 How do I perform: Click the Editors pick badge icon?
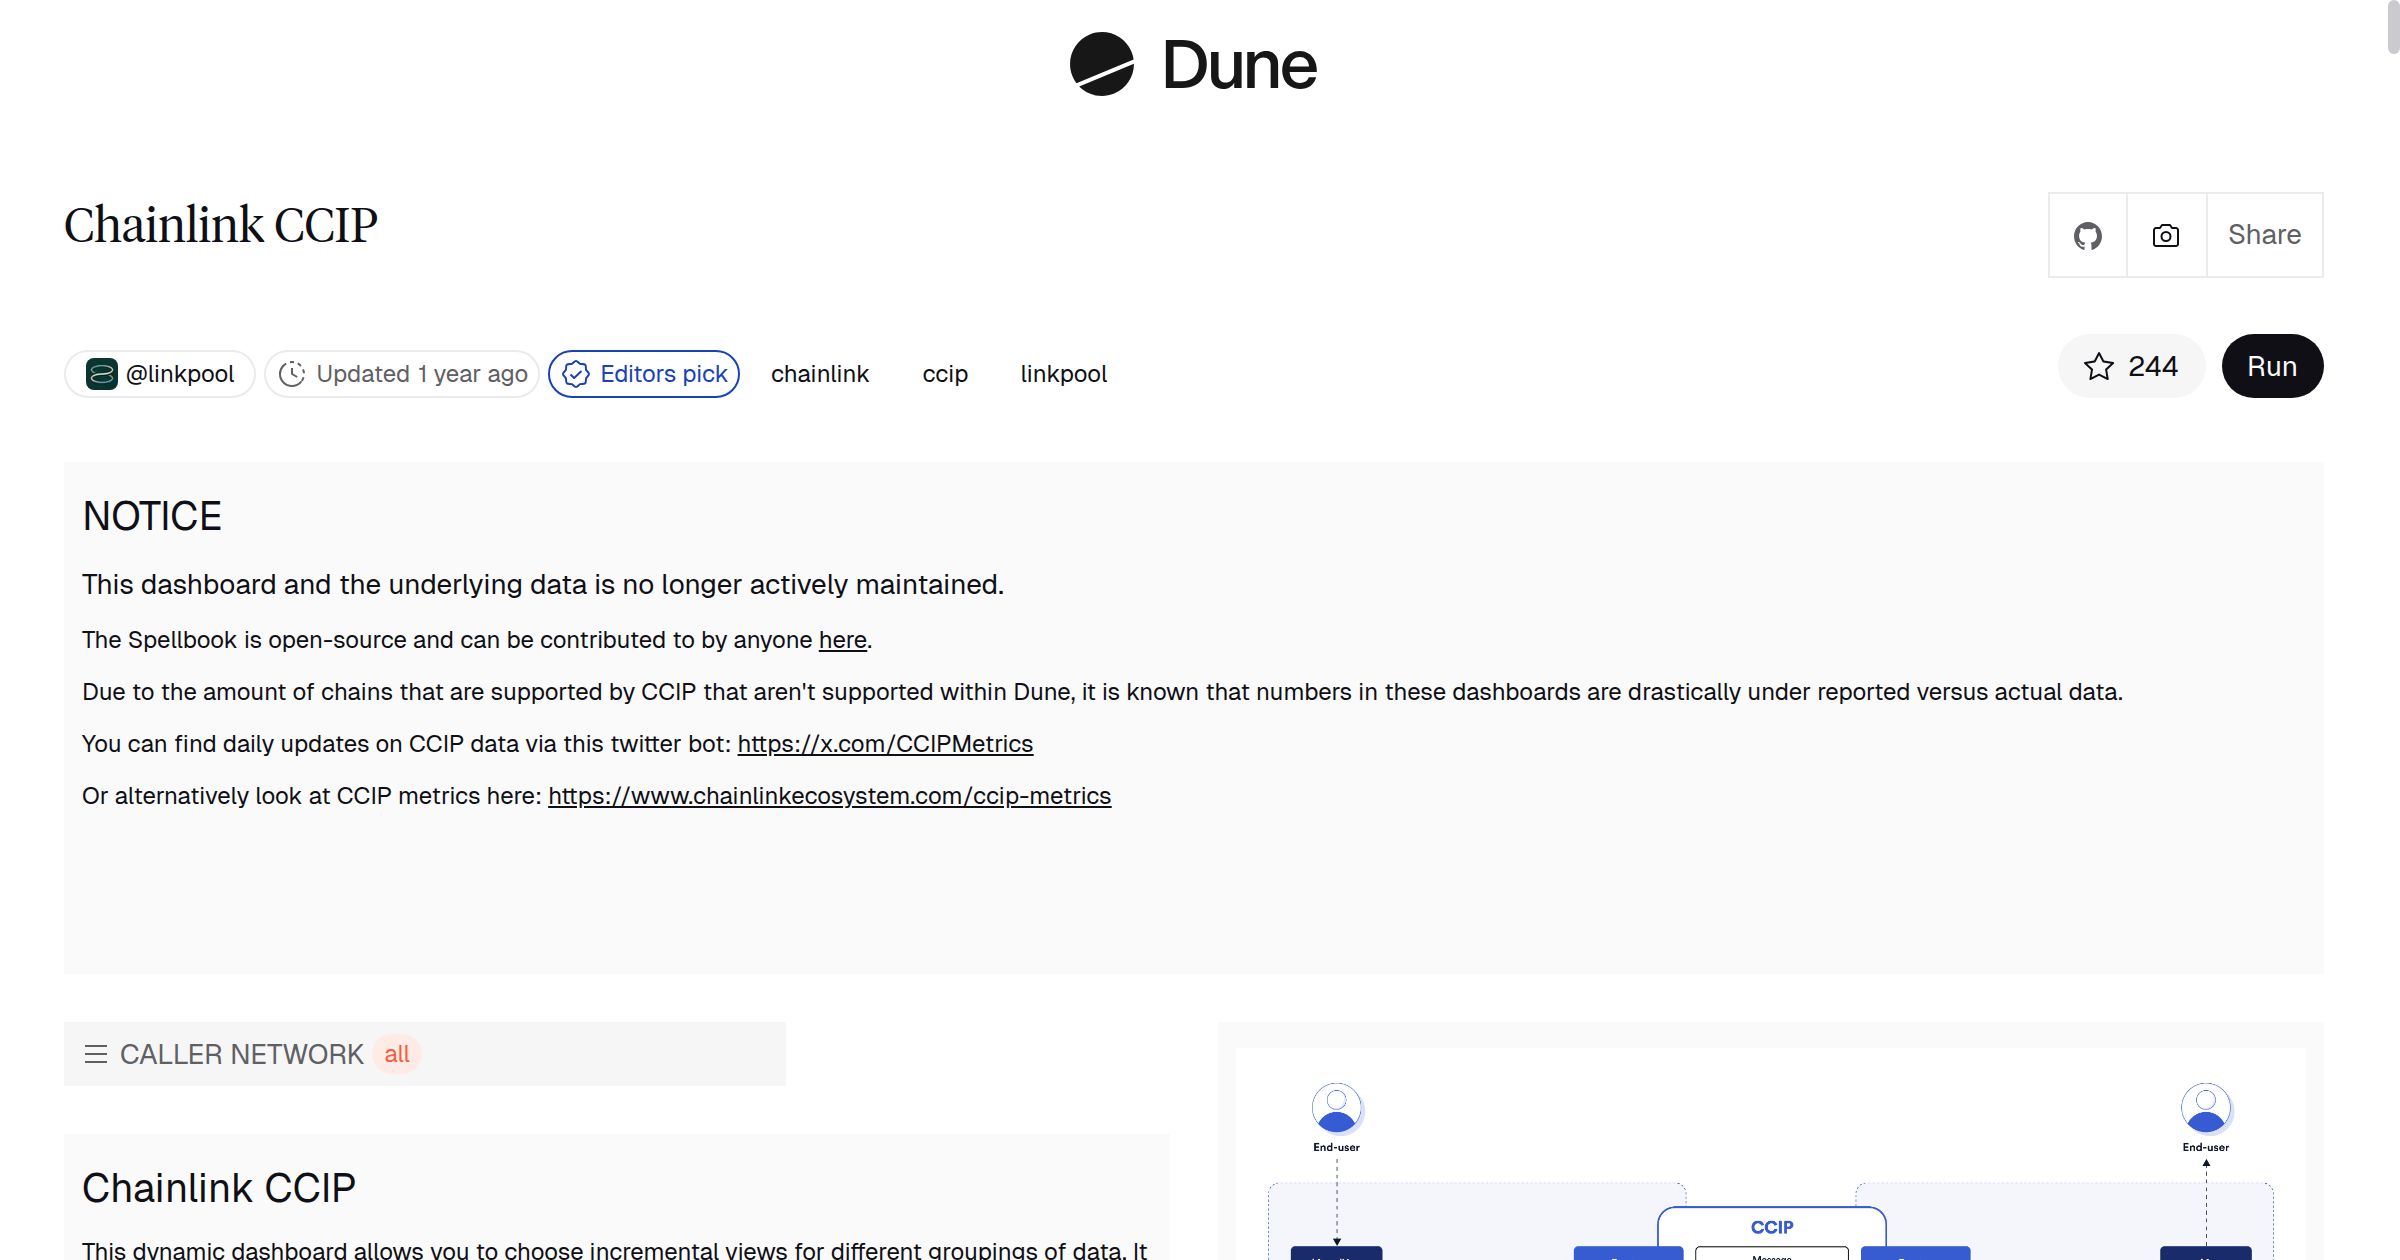click(576, 374)
